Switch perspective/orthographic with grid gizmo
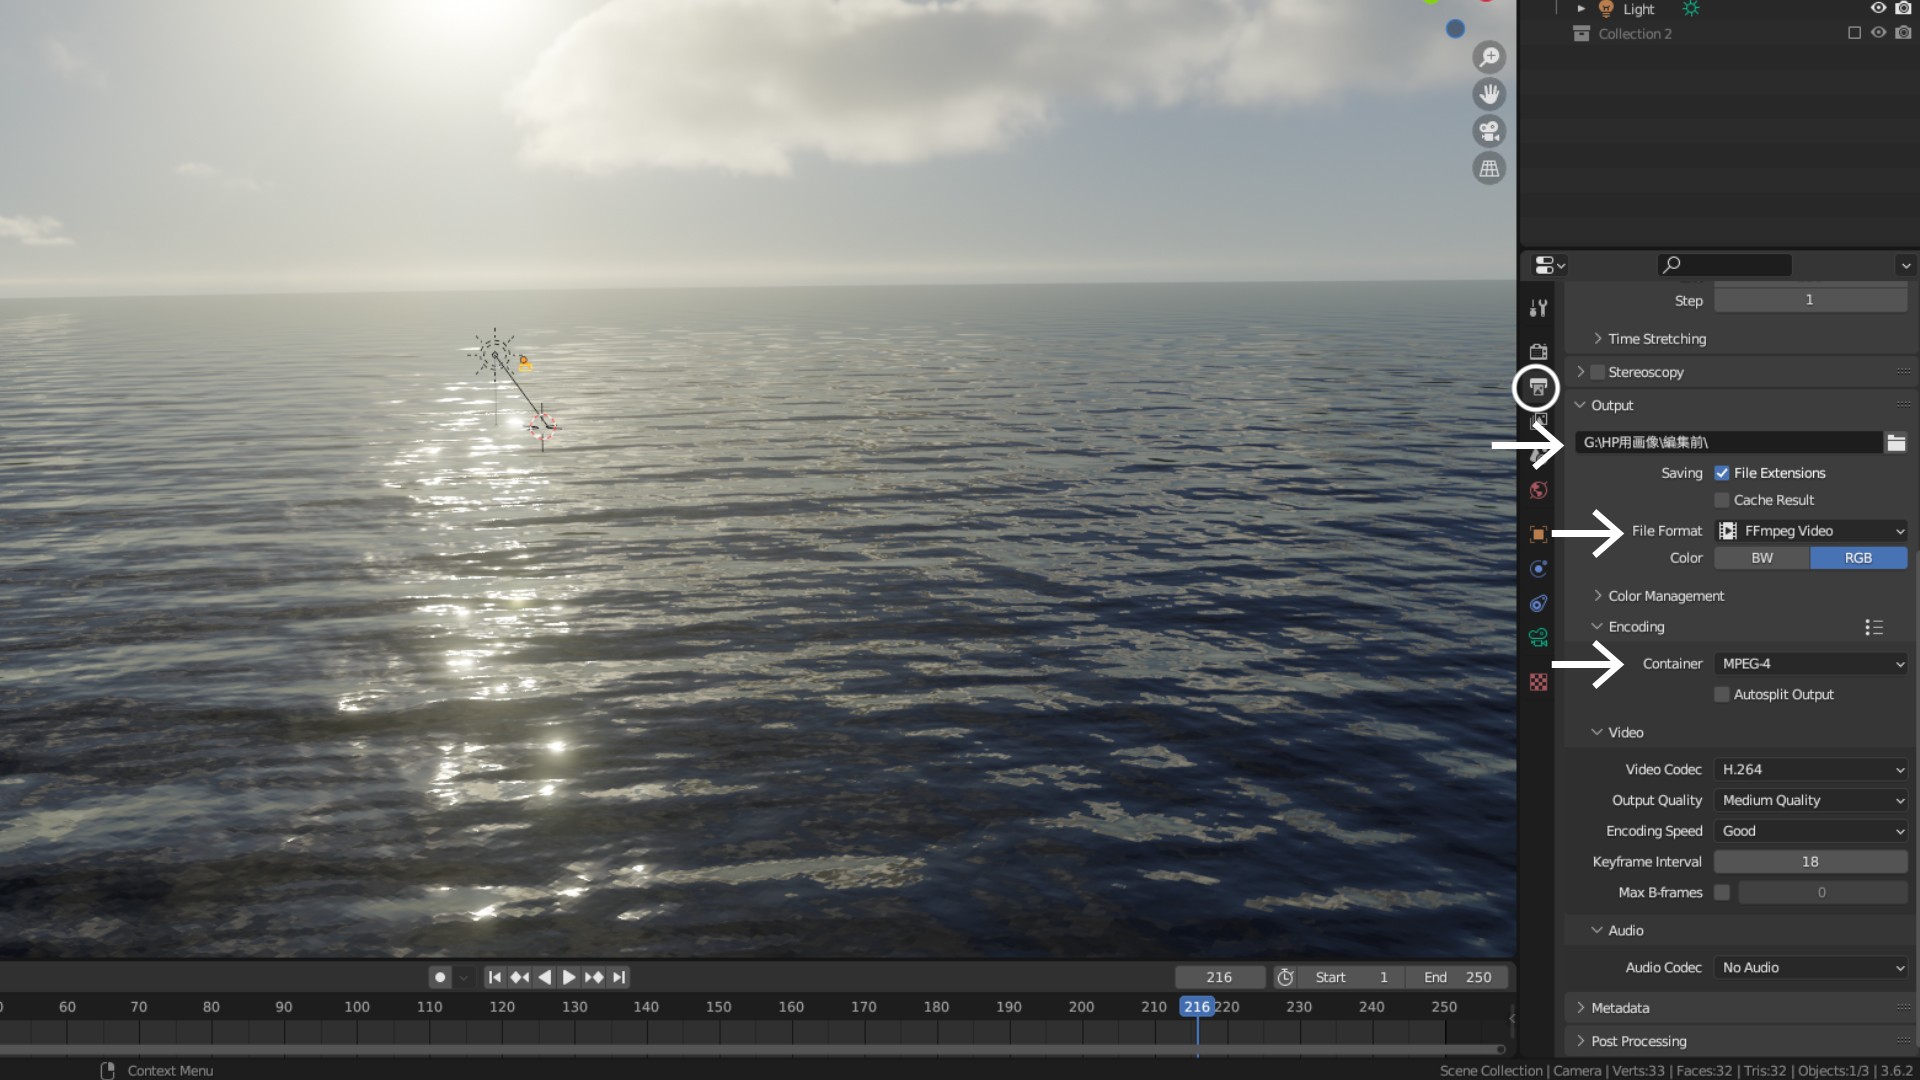Screen dimensions: 1920x1080 (1489, 169)
